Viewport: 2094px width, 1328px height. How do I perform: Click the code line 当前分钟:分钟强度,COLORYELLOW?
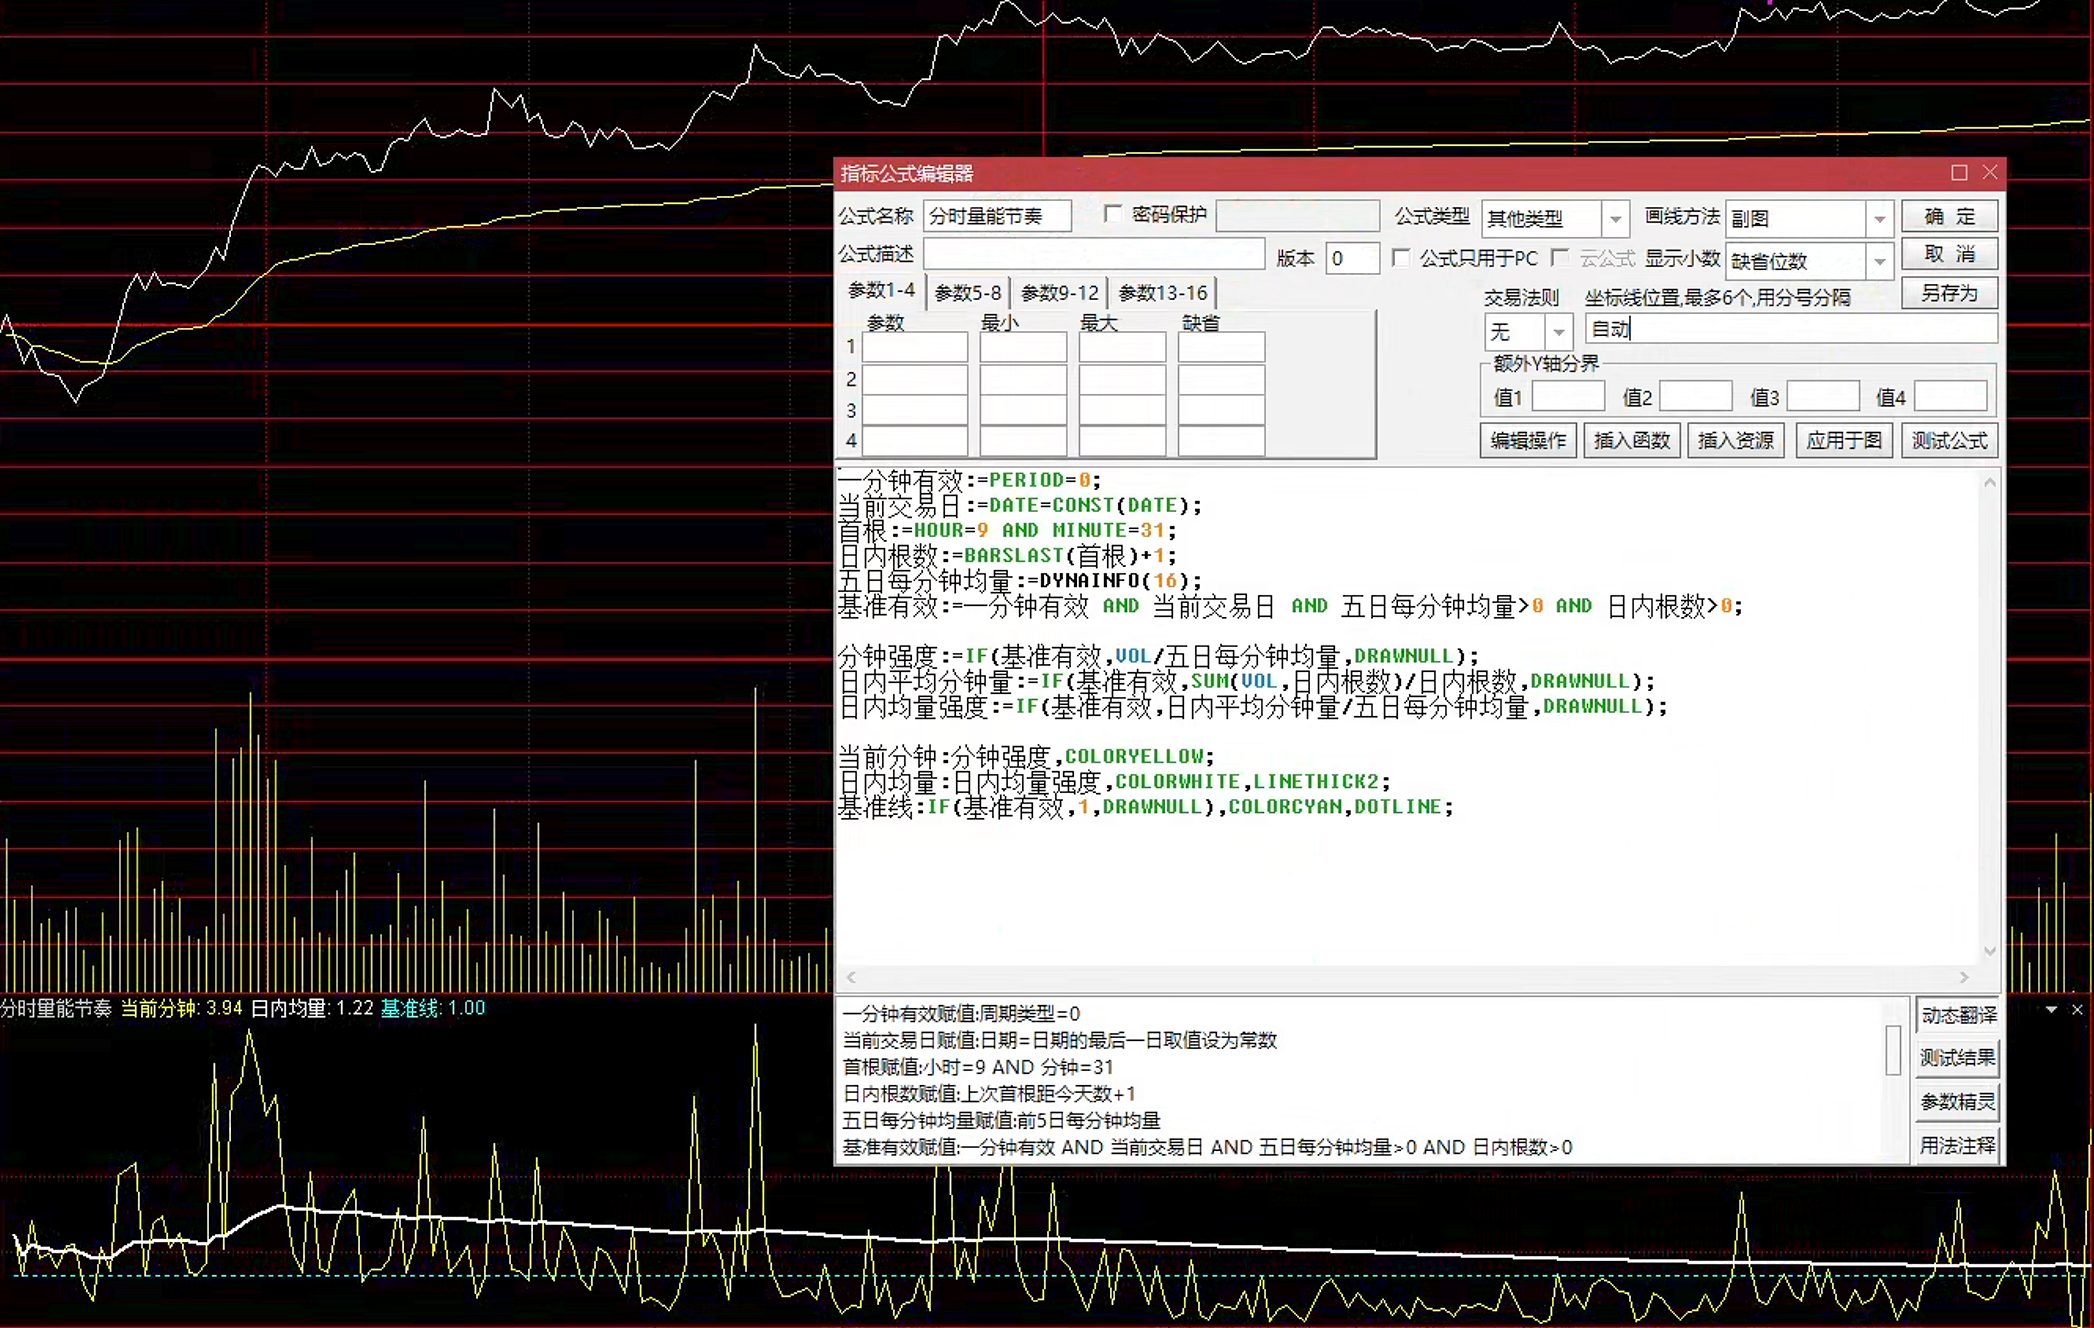pyautogui.click(x=1026, y=757)
